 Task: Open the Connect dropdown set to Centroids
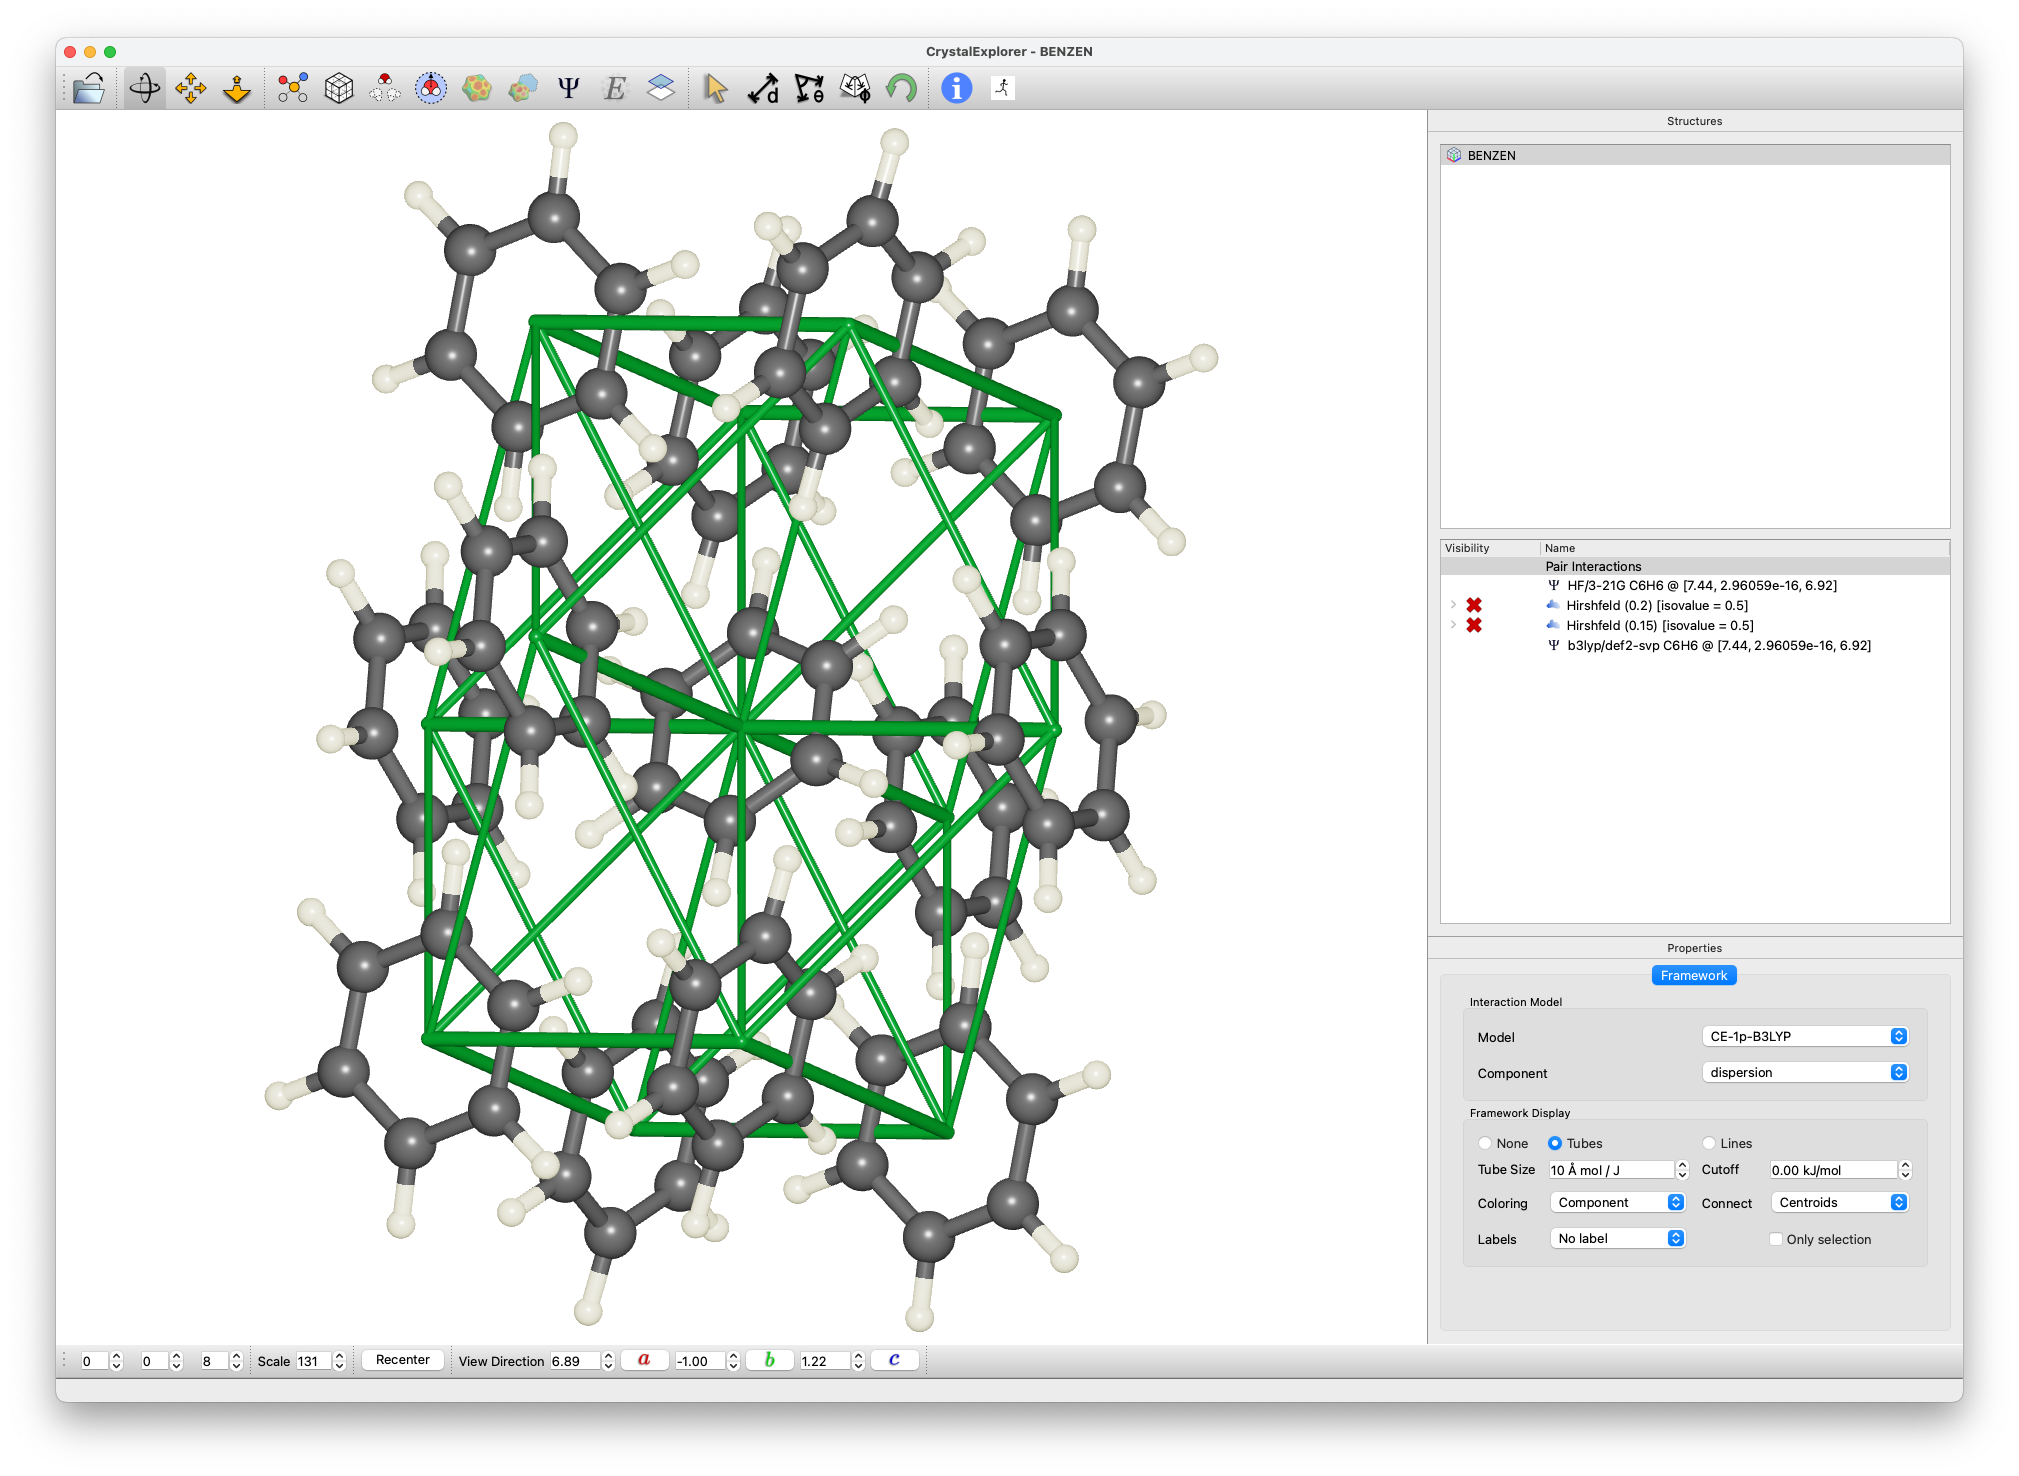click(1839, 1202)
